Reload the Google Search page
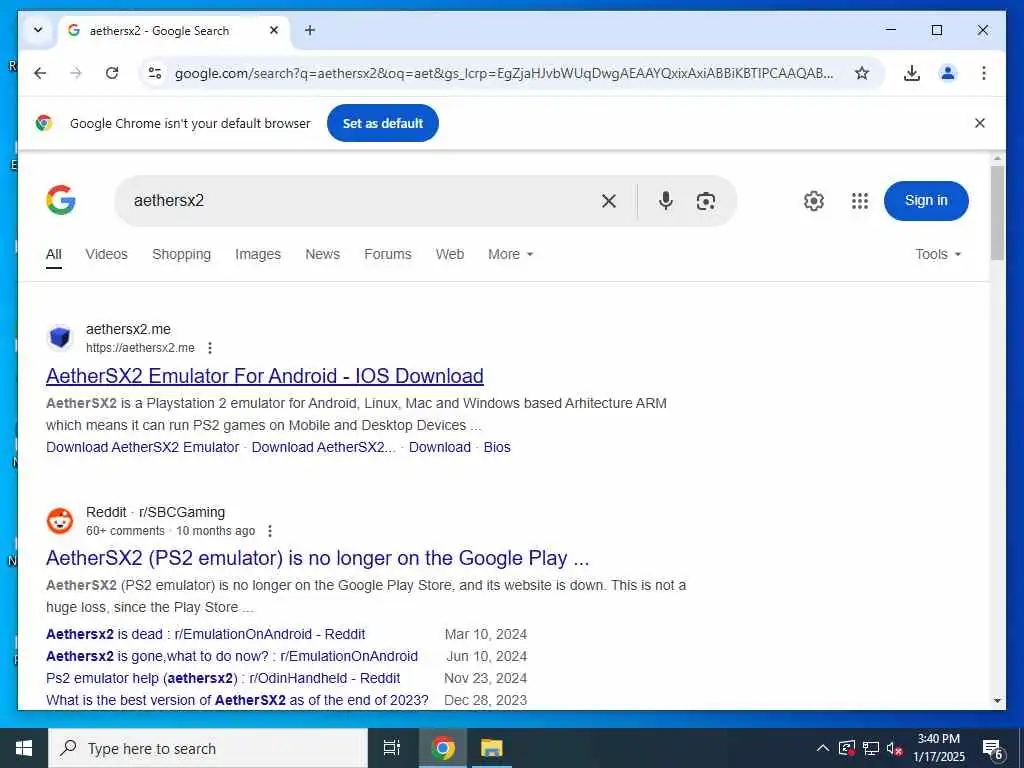Viewport: 1024px width, 768px height. (112, 73)
